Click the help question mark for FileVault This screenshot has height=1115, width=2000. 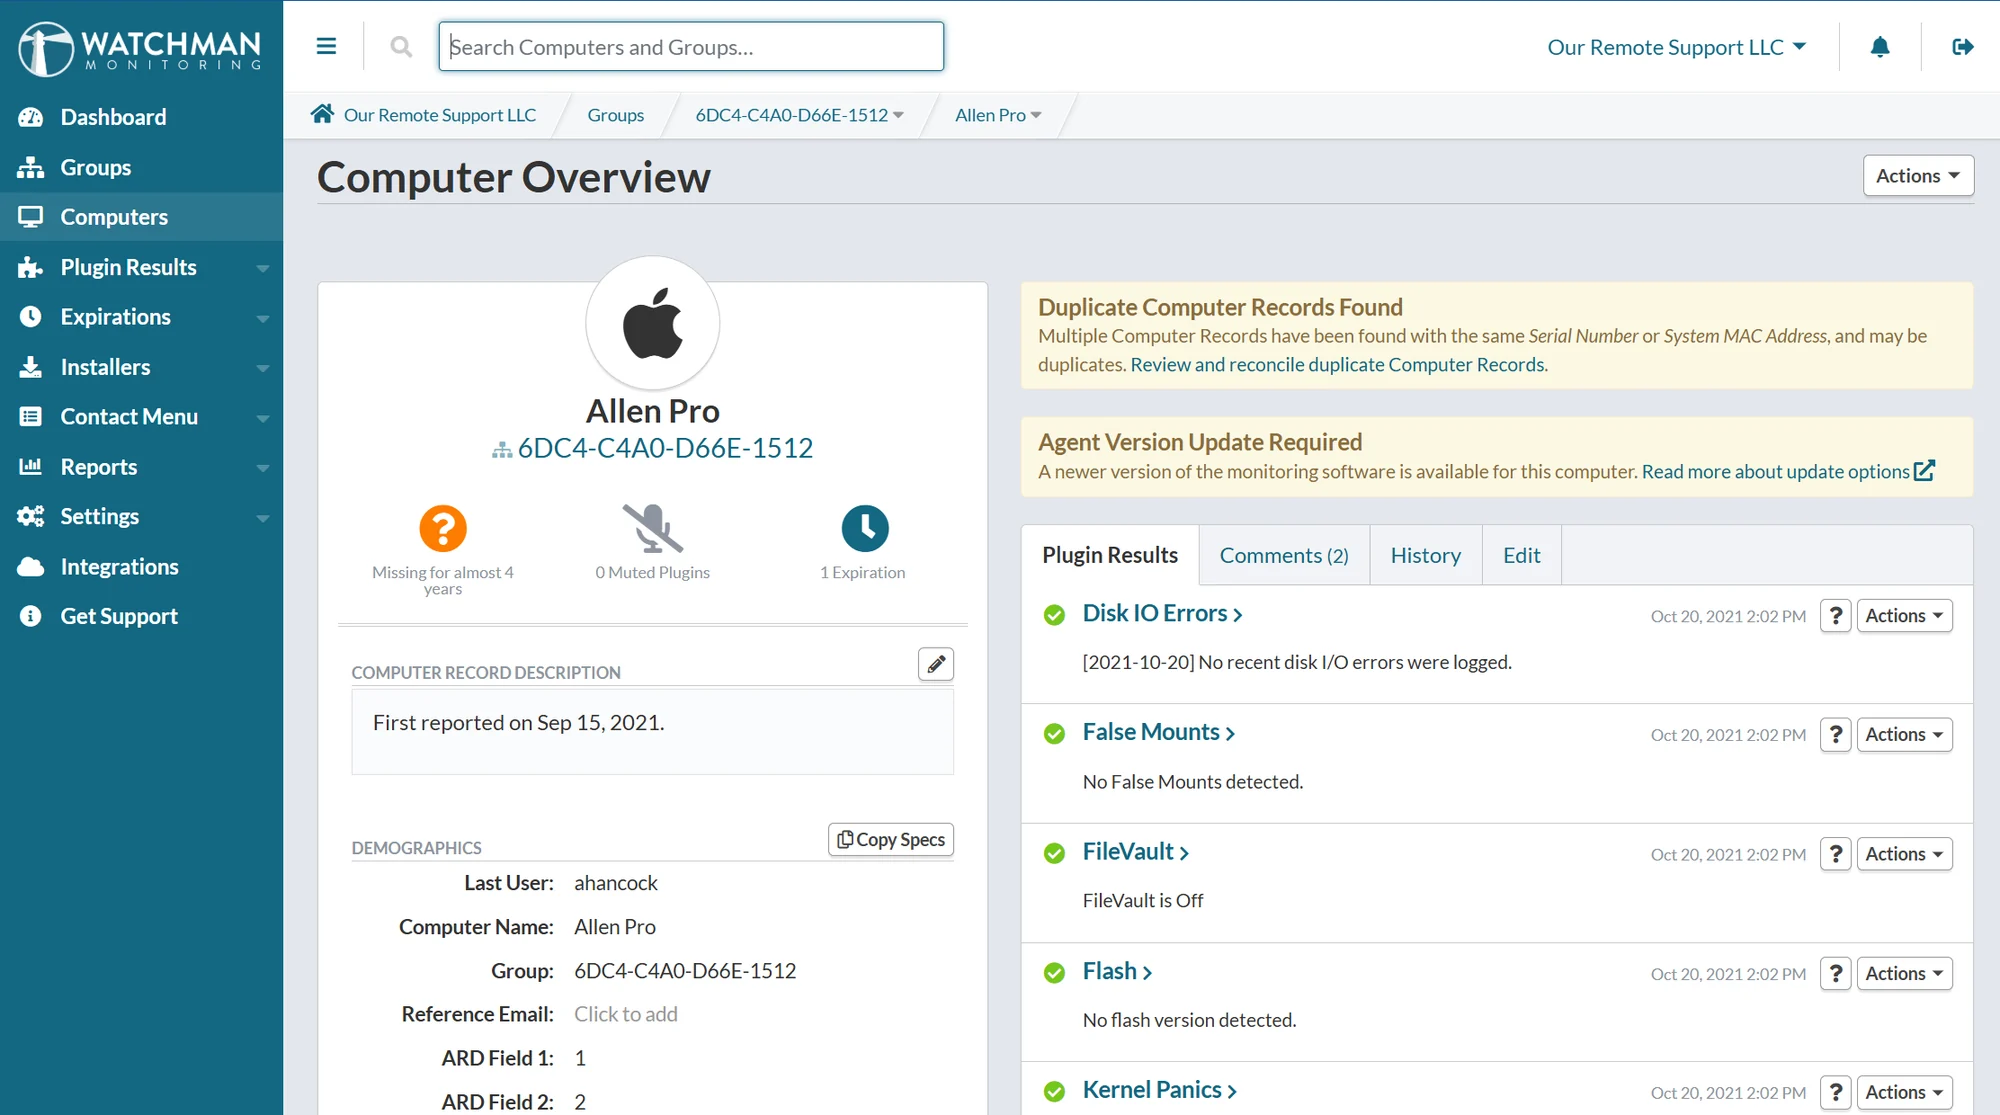point(1836,854)
